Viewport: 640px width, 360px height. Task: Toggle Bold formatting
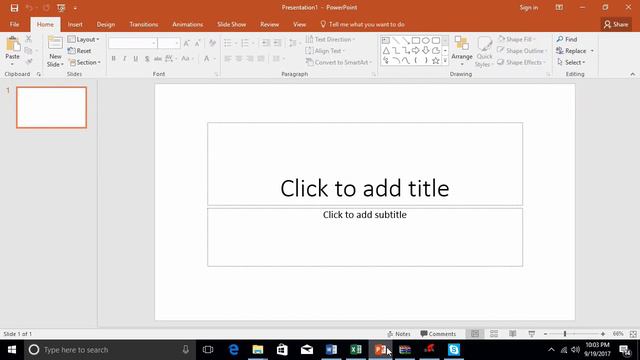pyautogui.click(x=113, y=59)
